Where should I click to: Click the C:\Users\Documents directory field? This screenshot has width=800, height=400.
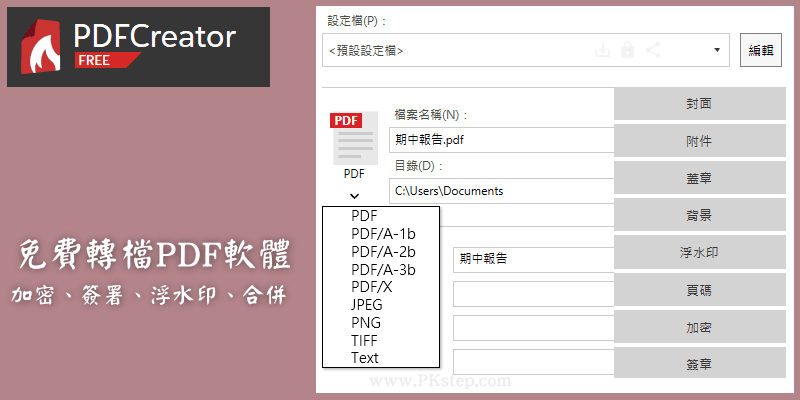click(x=502, y=191)
